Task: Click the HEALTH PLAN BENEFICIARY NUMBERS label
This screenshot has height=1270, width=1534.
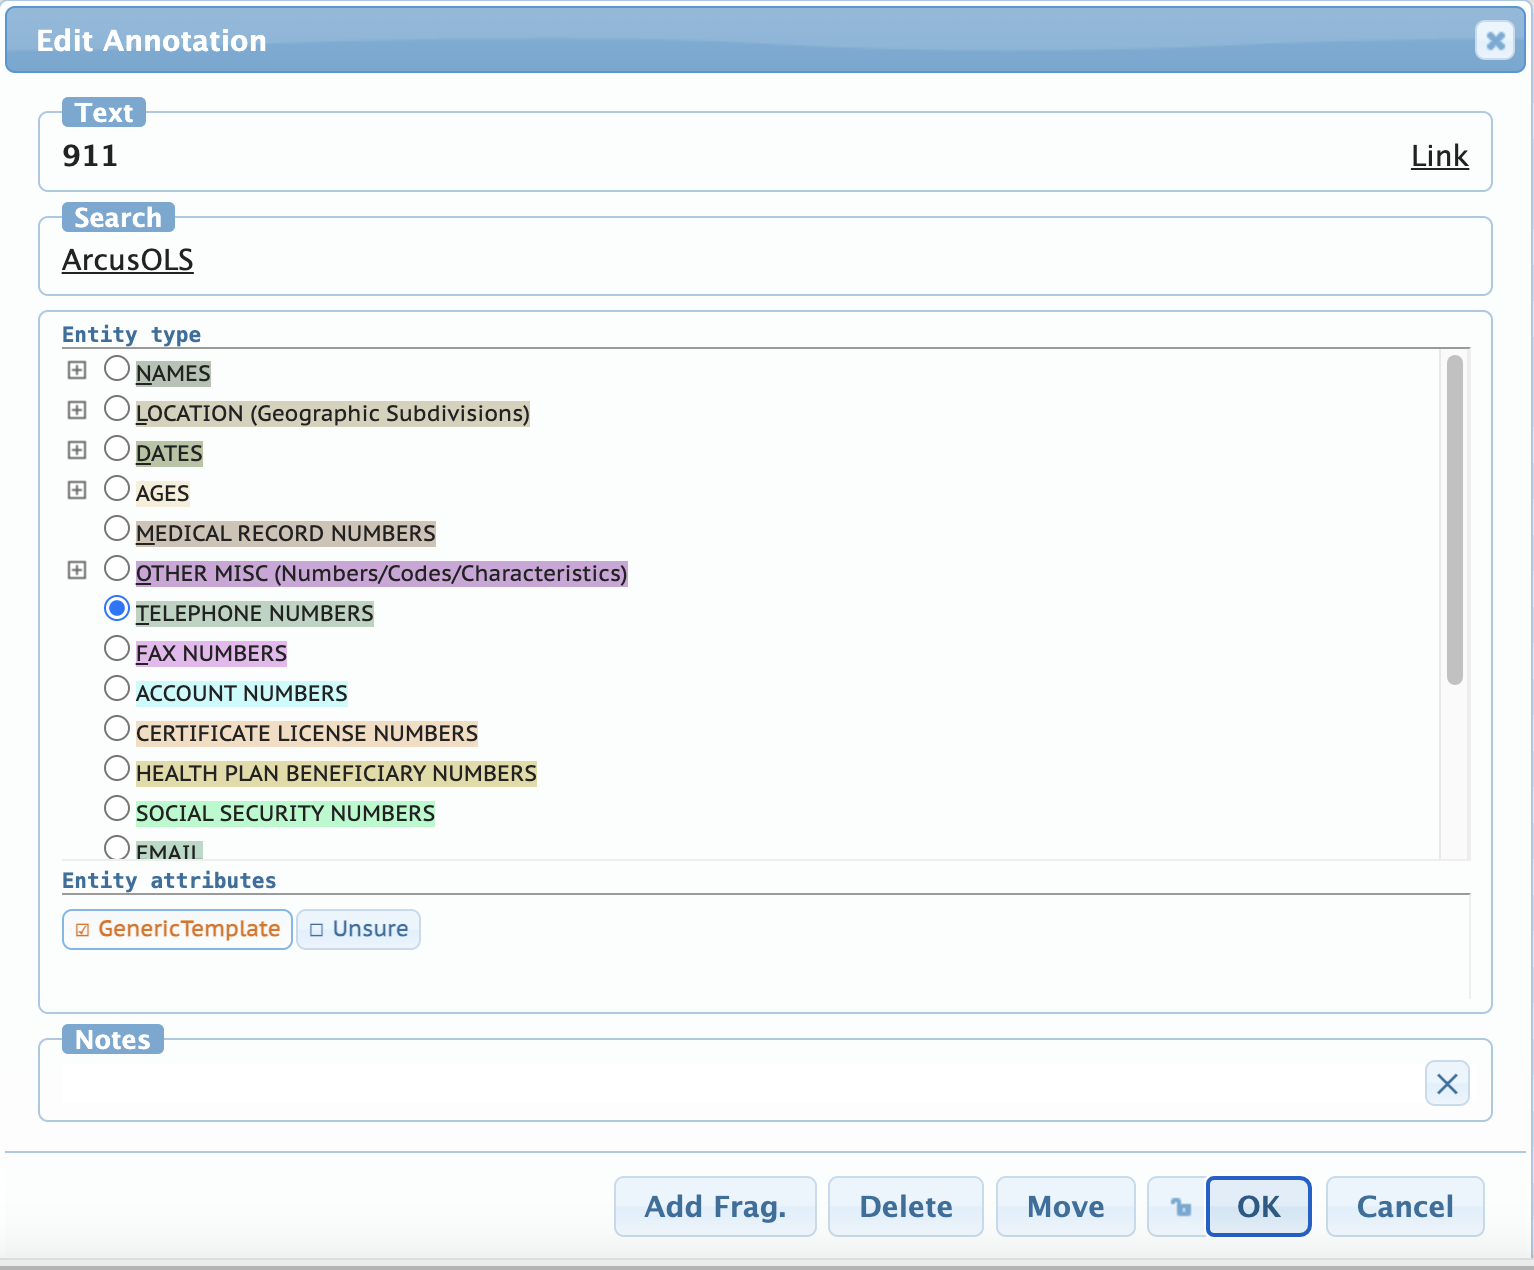Action: (x=336, y=773)
